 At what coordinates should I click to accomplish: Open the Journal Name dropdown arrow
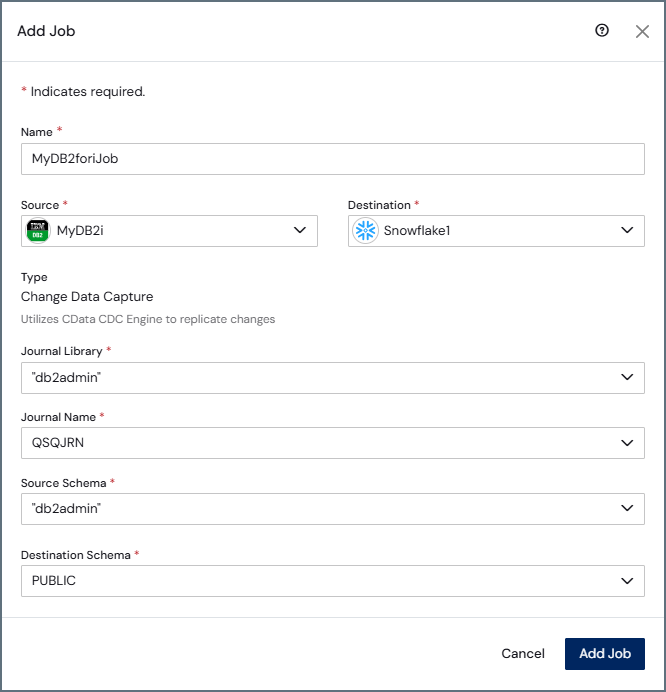(627, 443)
